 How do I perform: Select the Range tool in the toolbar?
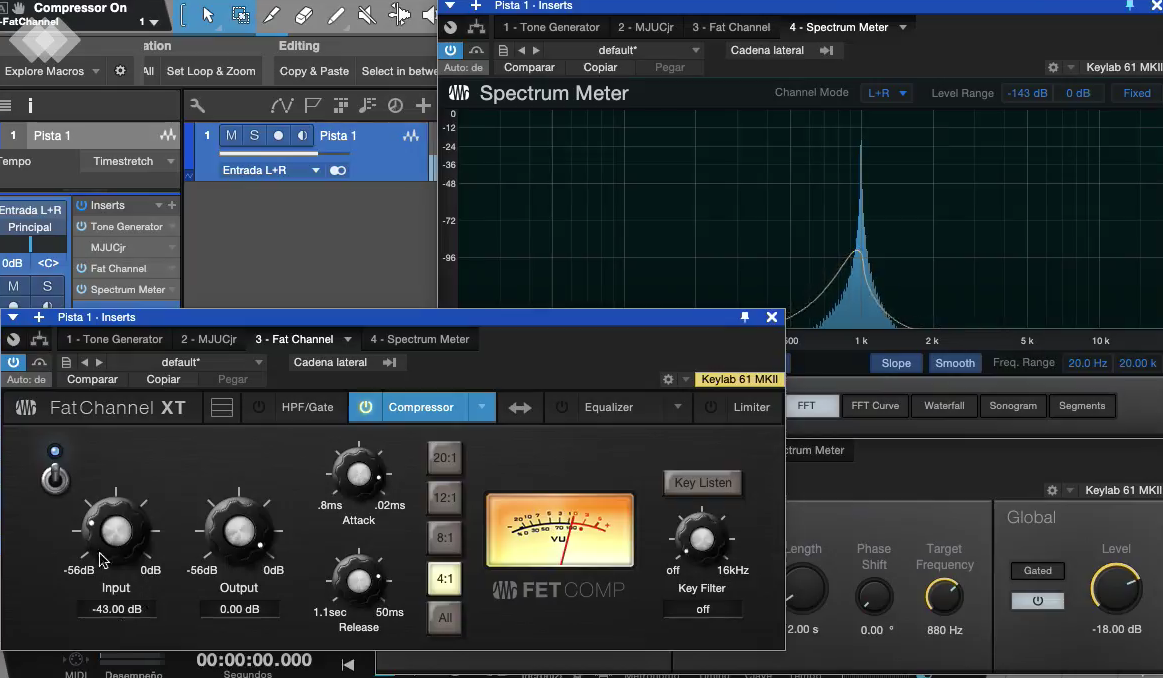240,15
